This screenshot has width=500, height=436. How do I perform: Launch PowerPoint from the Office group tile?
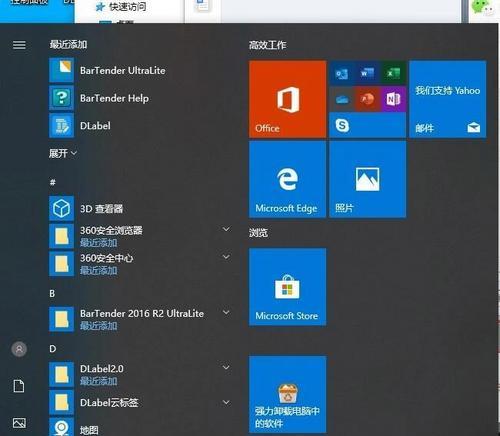pos(367,99)
